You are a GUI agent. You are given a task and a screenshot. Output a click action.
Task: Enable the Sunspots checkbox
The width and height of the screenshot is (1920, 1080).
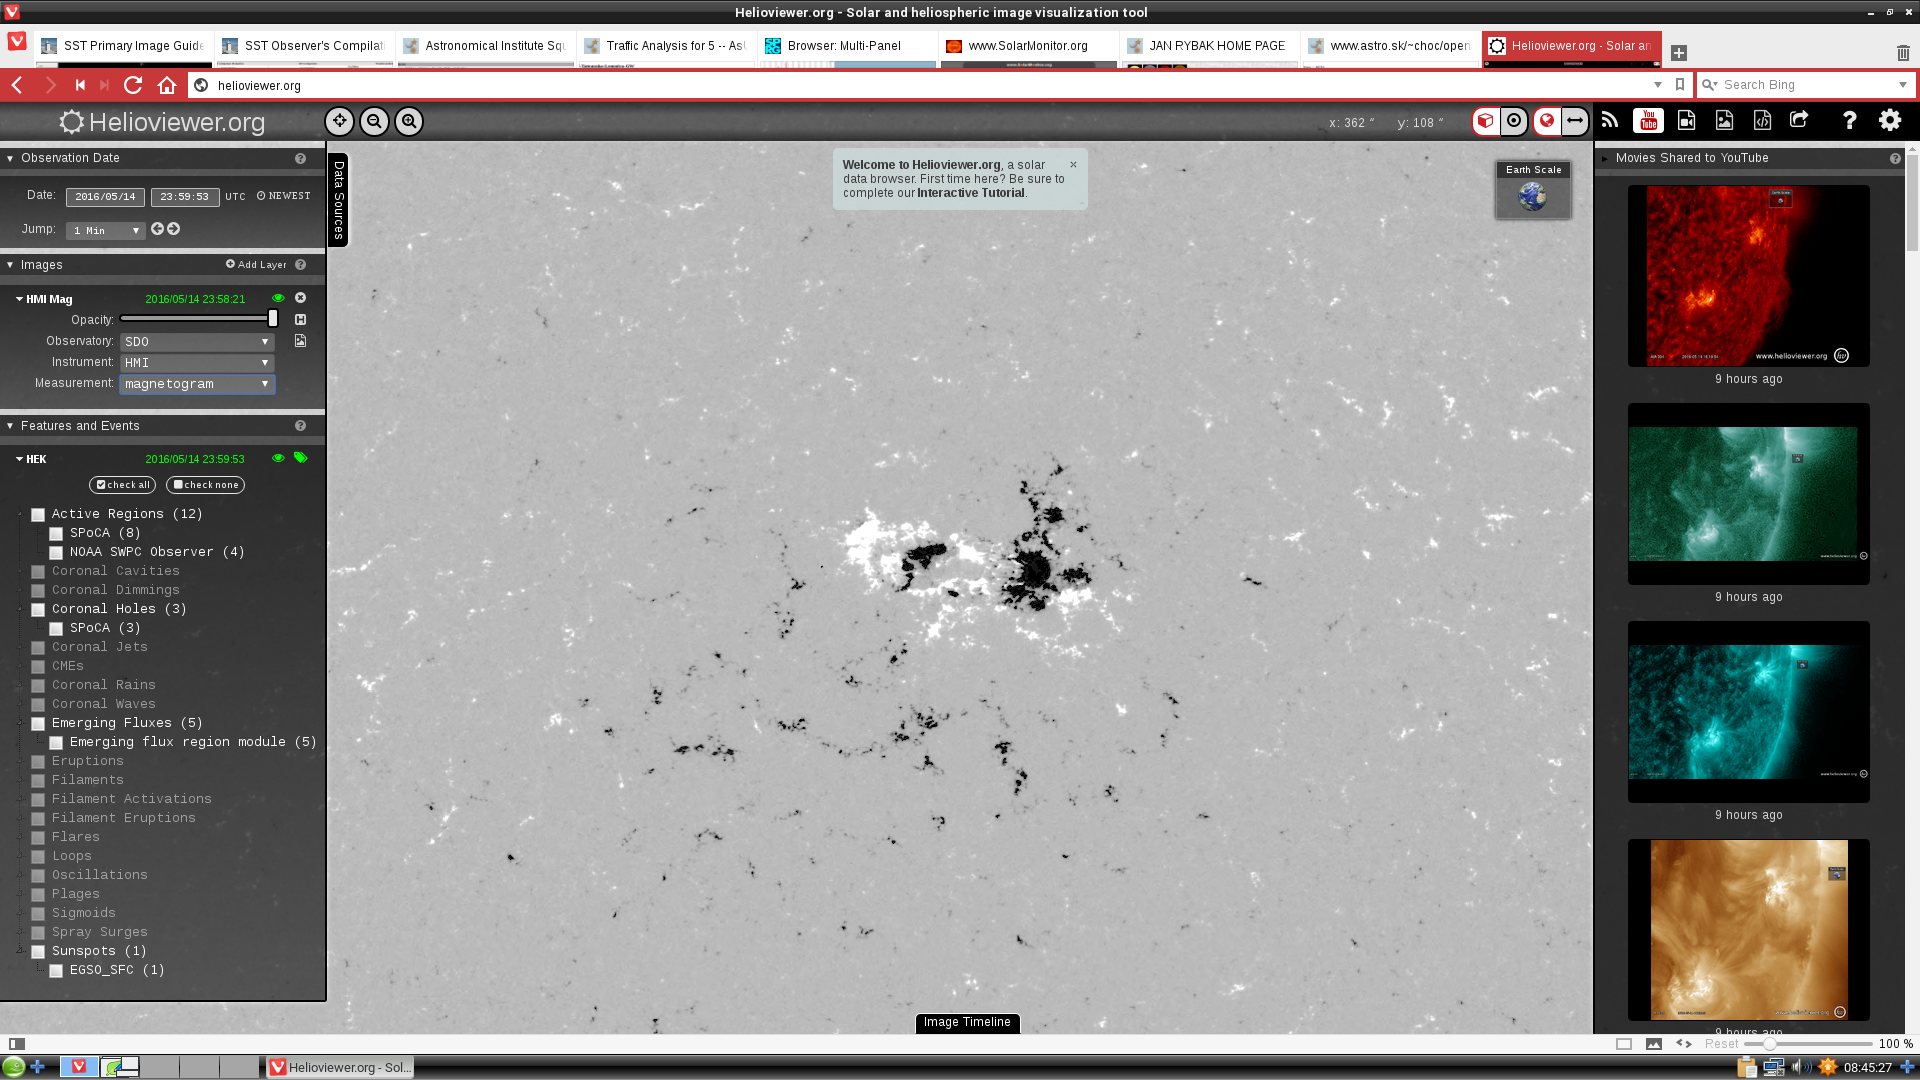pyautogui.click(x=38, y=952)
